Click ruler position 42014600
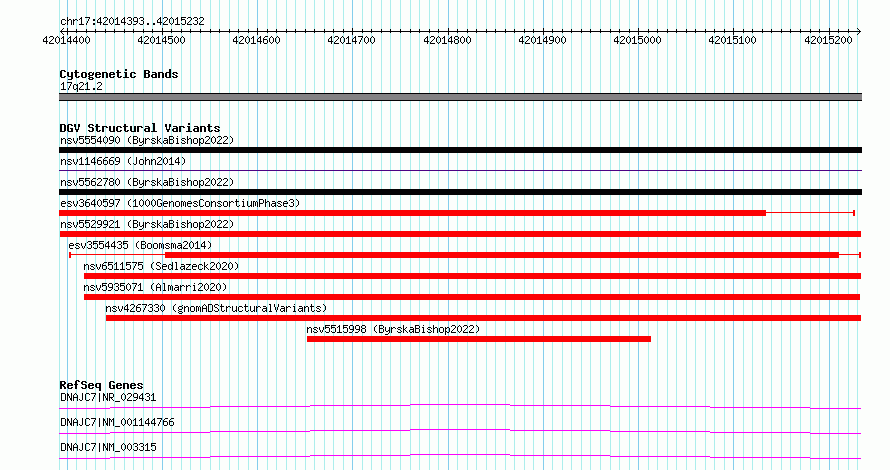 pyautogui.click(x=256, y=40)
